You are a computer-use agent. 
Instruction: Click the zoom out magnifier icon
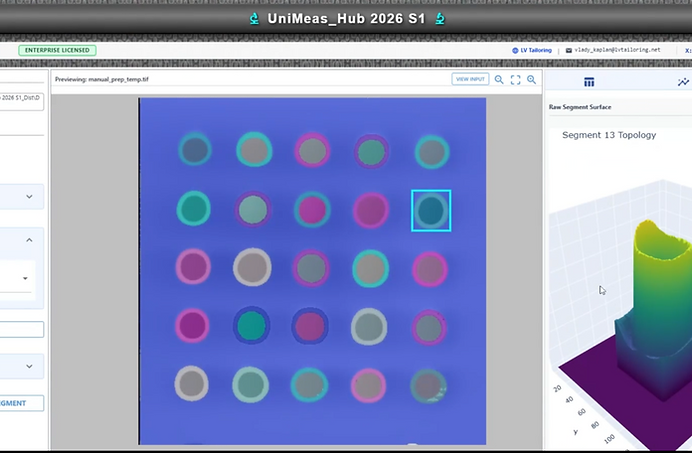(x=499, y=79)
